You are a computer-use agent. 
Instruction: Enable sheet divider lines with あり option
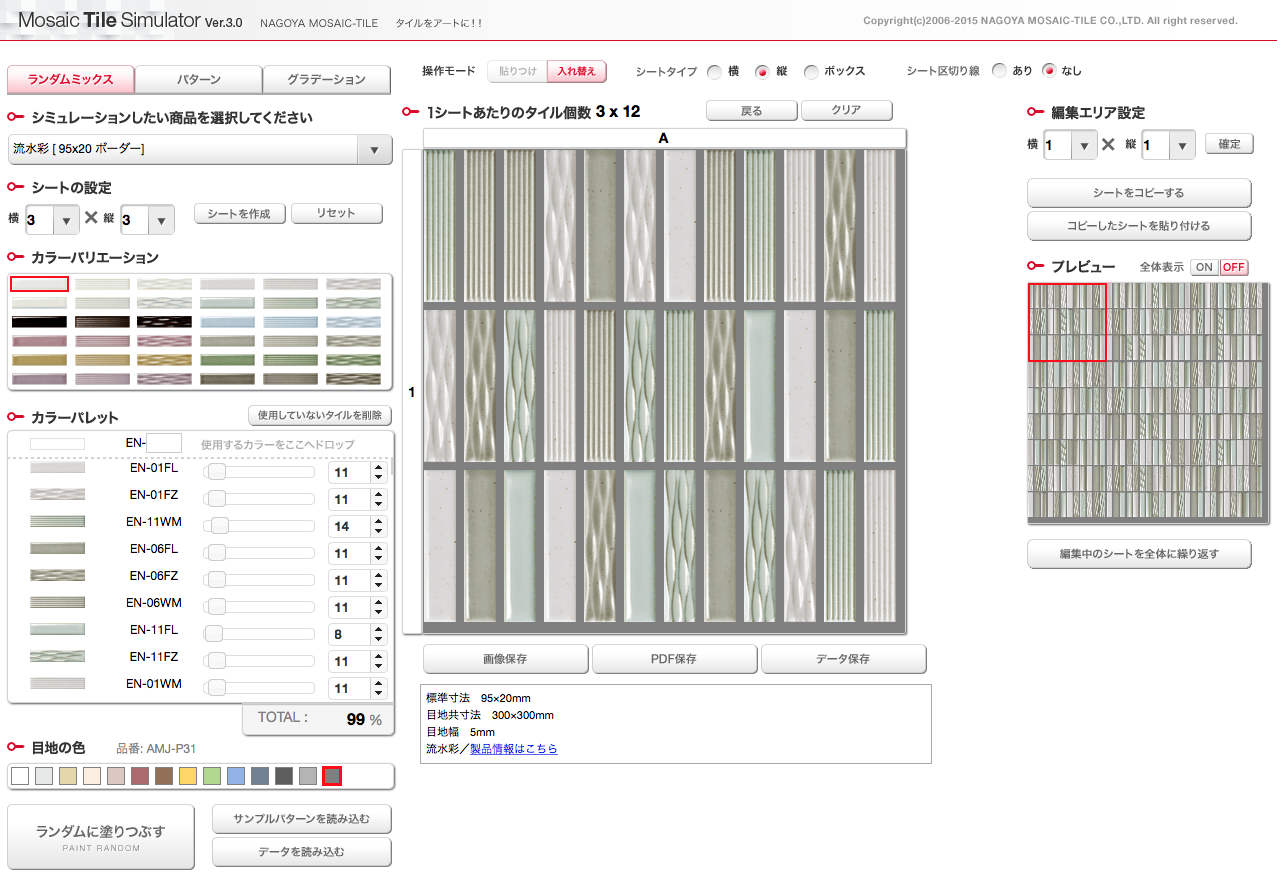(999, 71)
